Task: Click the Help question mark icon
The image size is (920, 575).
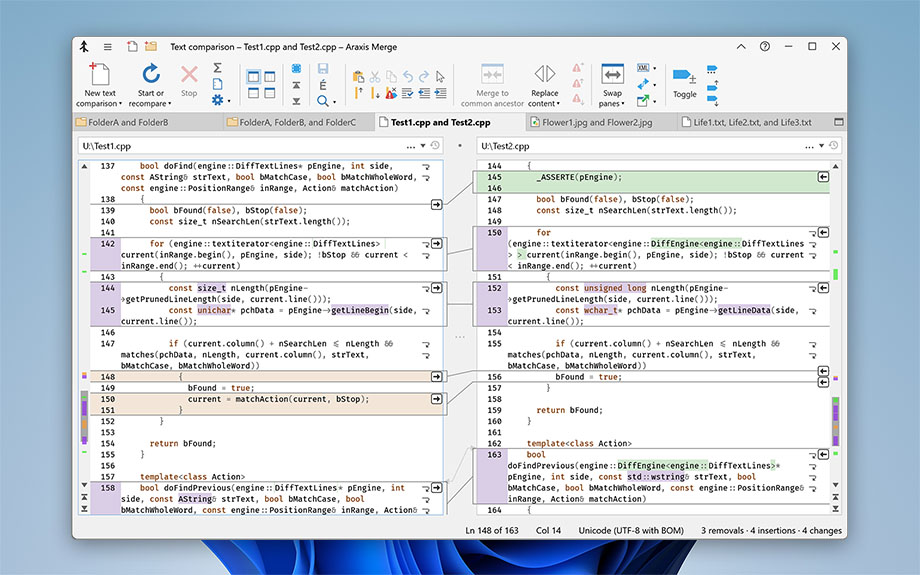Action: (765, 46)
